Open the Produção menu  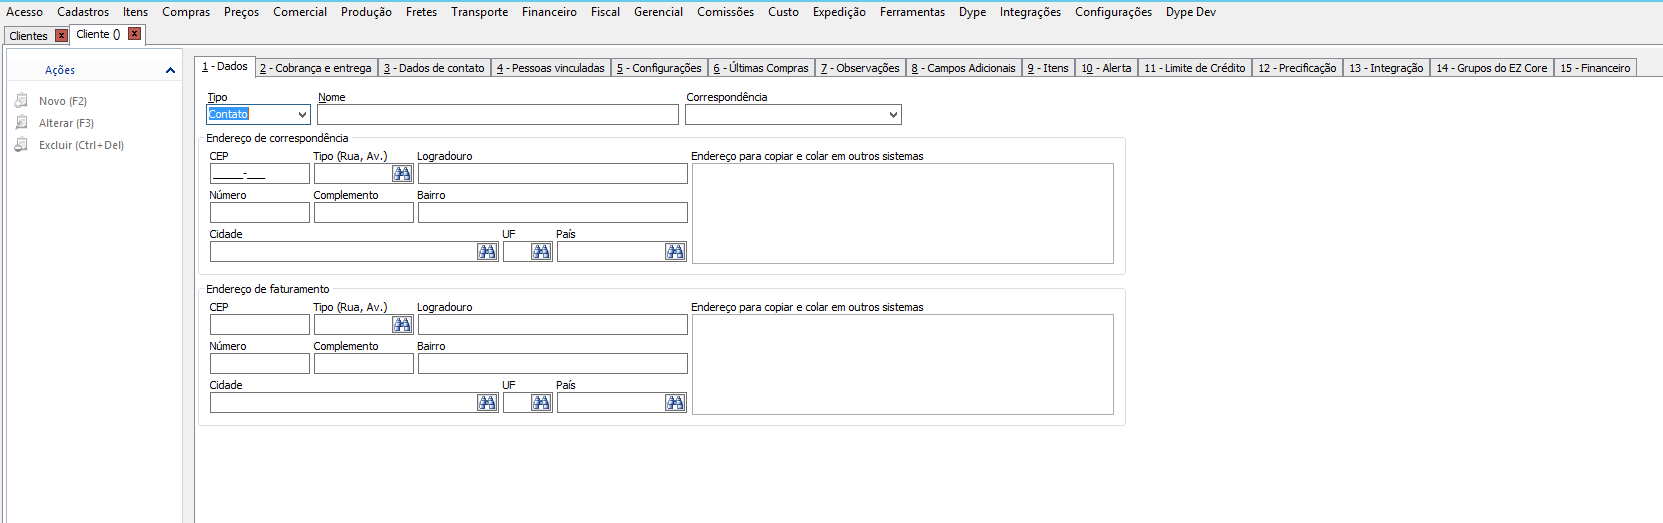tap(366, 12)
